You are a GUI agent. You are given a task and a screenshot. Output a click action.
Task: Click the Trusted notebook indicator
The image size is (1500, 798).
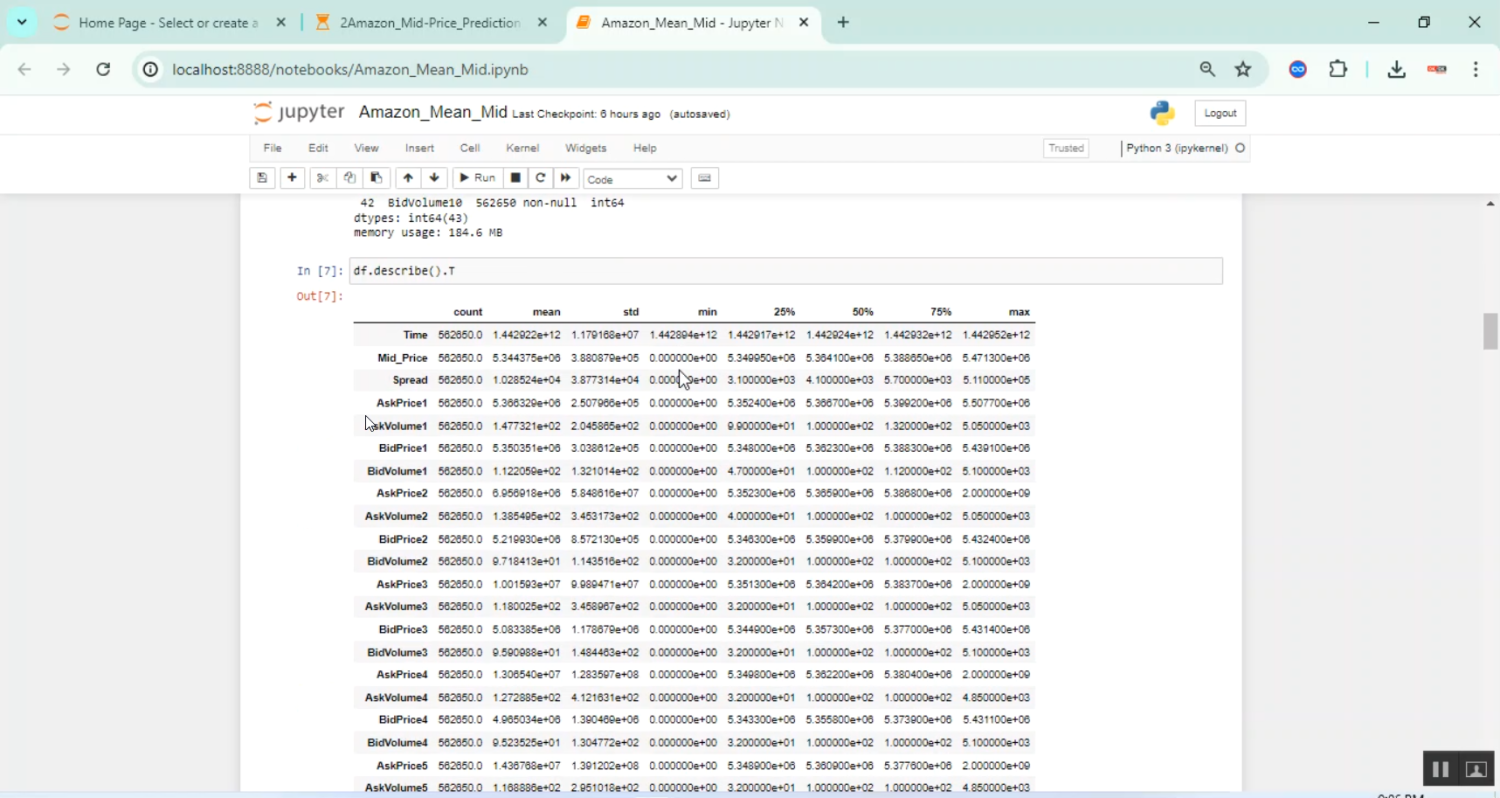[1066, 148]
